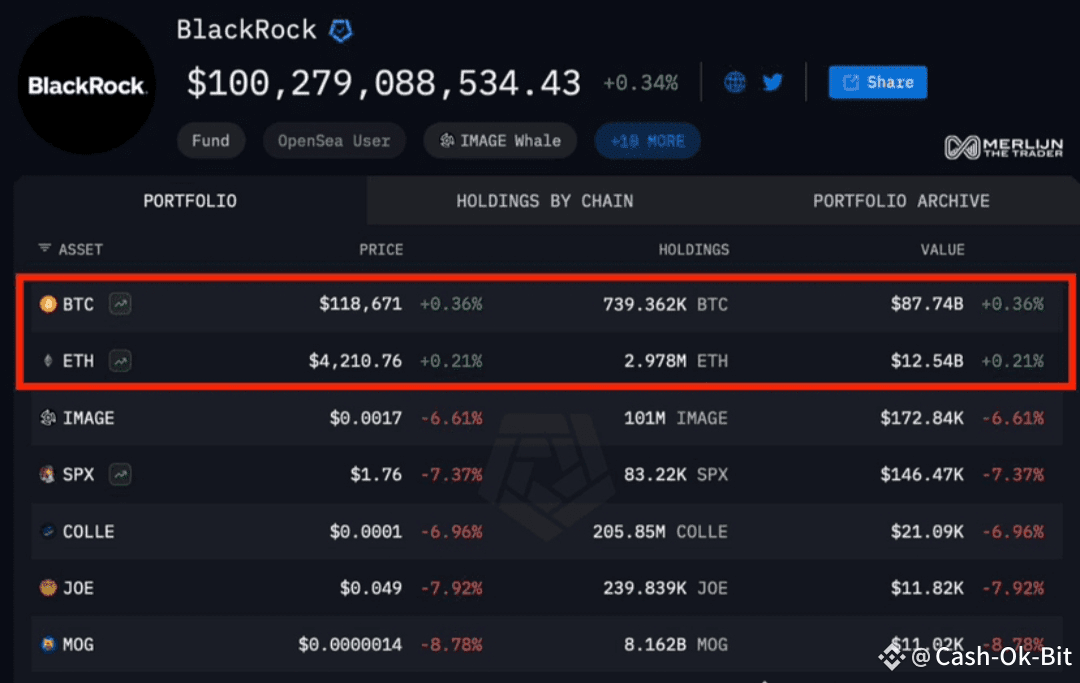This screenshot has width=1080, height=683.
Task: Click the 8.162B MOG holdings cell
Action: [x=676, y=644]
